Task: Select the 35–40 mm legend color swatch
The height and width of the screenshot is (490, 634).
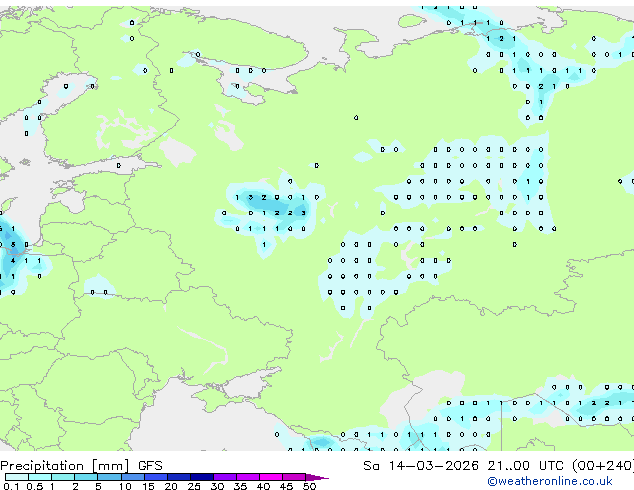Action: pos(247,477)
